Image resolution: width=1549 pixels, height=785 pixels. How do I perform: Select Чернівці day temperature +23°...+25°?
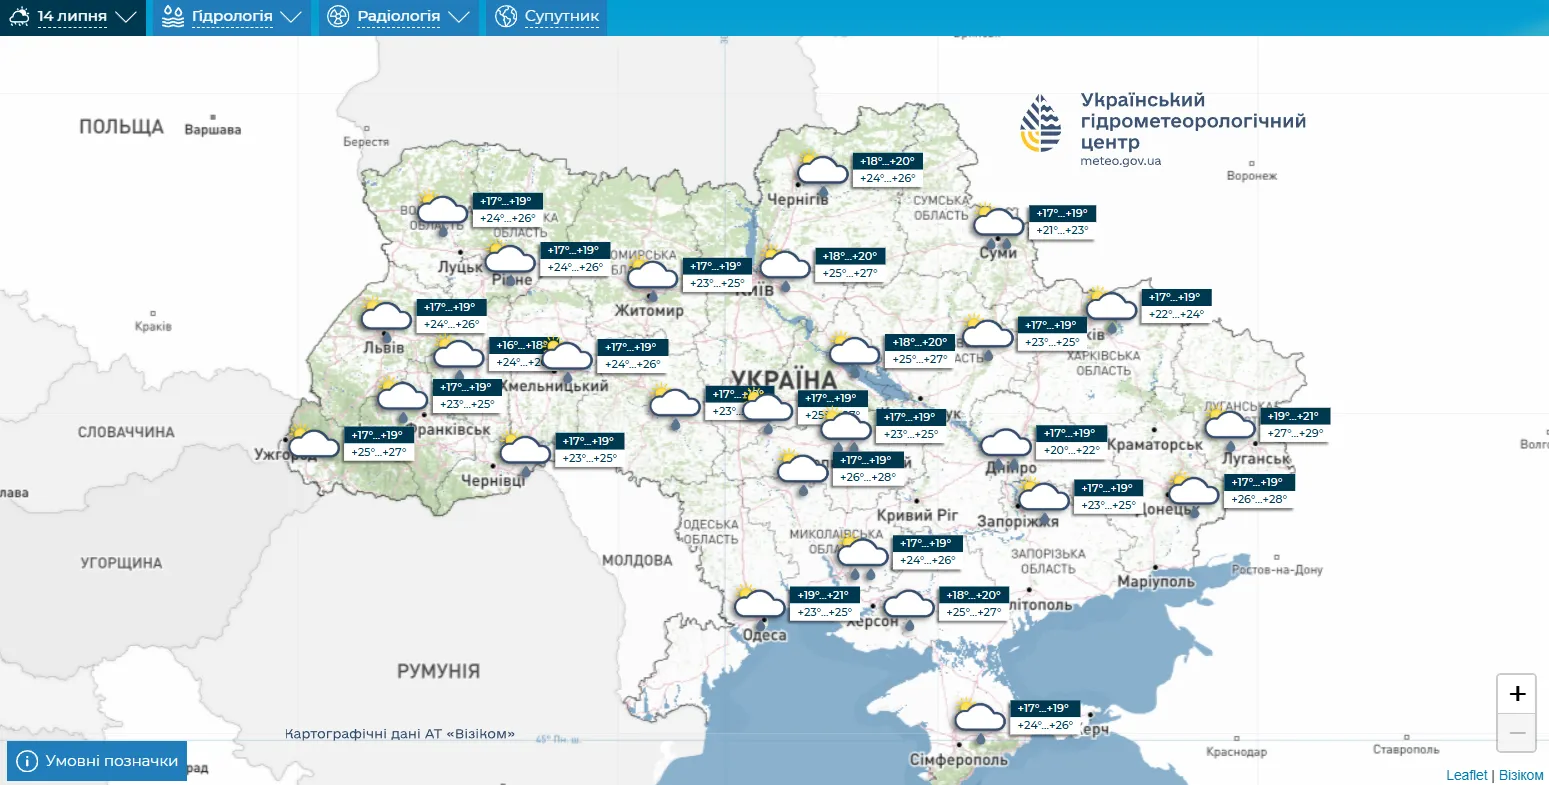click(590, 458)
